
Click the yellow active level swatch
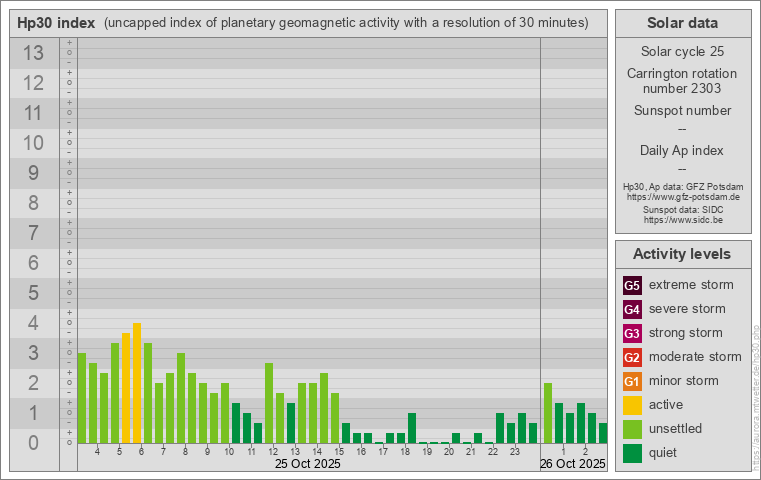632,405
